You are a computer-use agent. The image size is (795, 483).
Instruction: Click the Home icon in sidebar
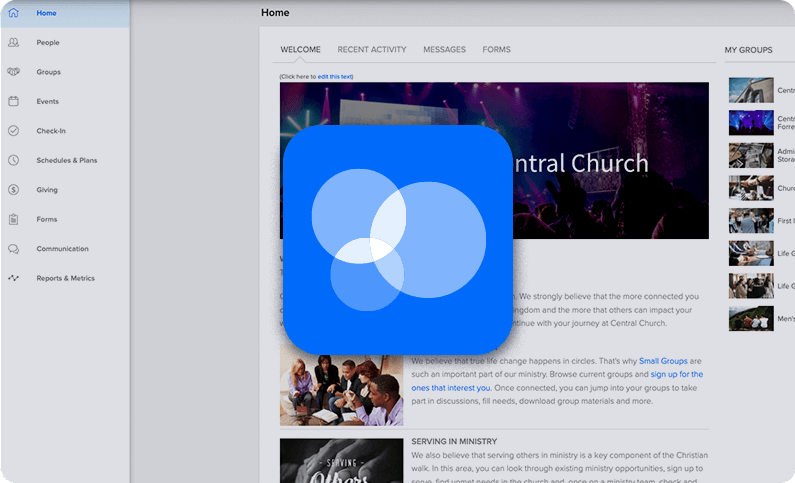tap(14, 13)
